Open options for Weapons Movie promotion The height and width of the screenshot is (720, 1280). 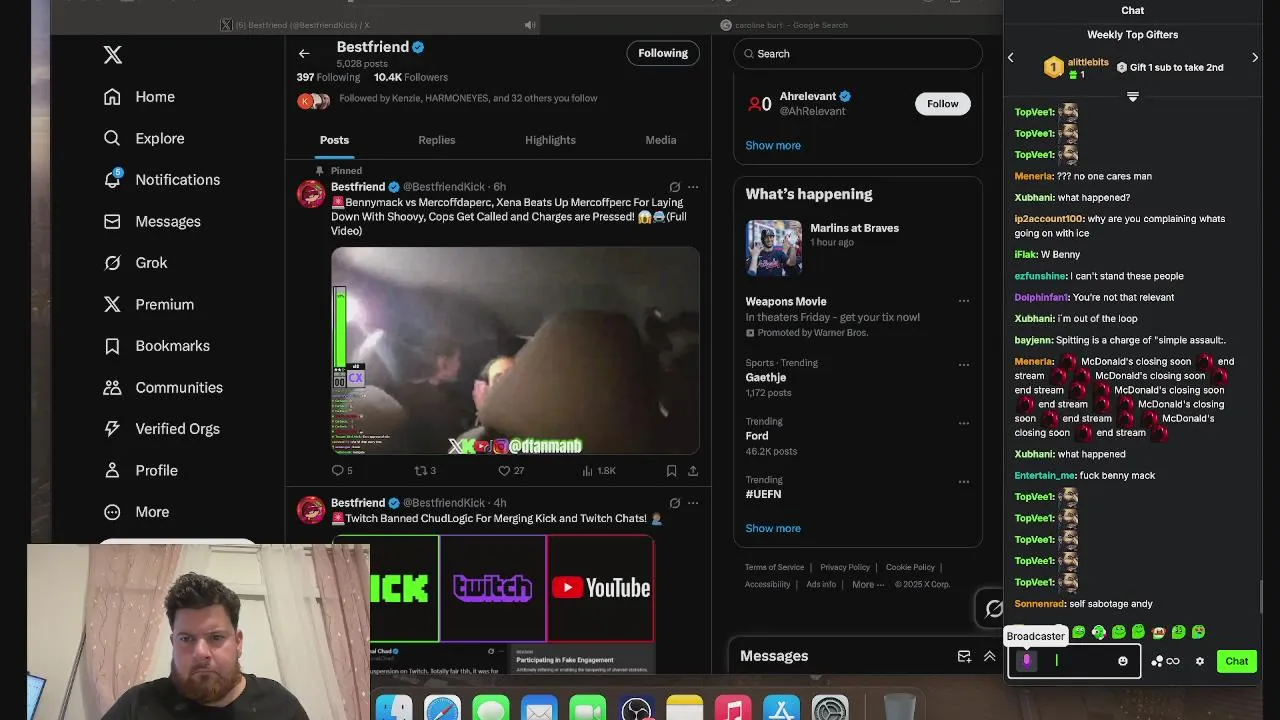[964, 301]
